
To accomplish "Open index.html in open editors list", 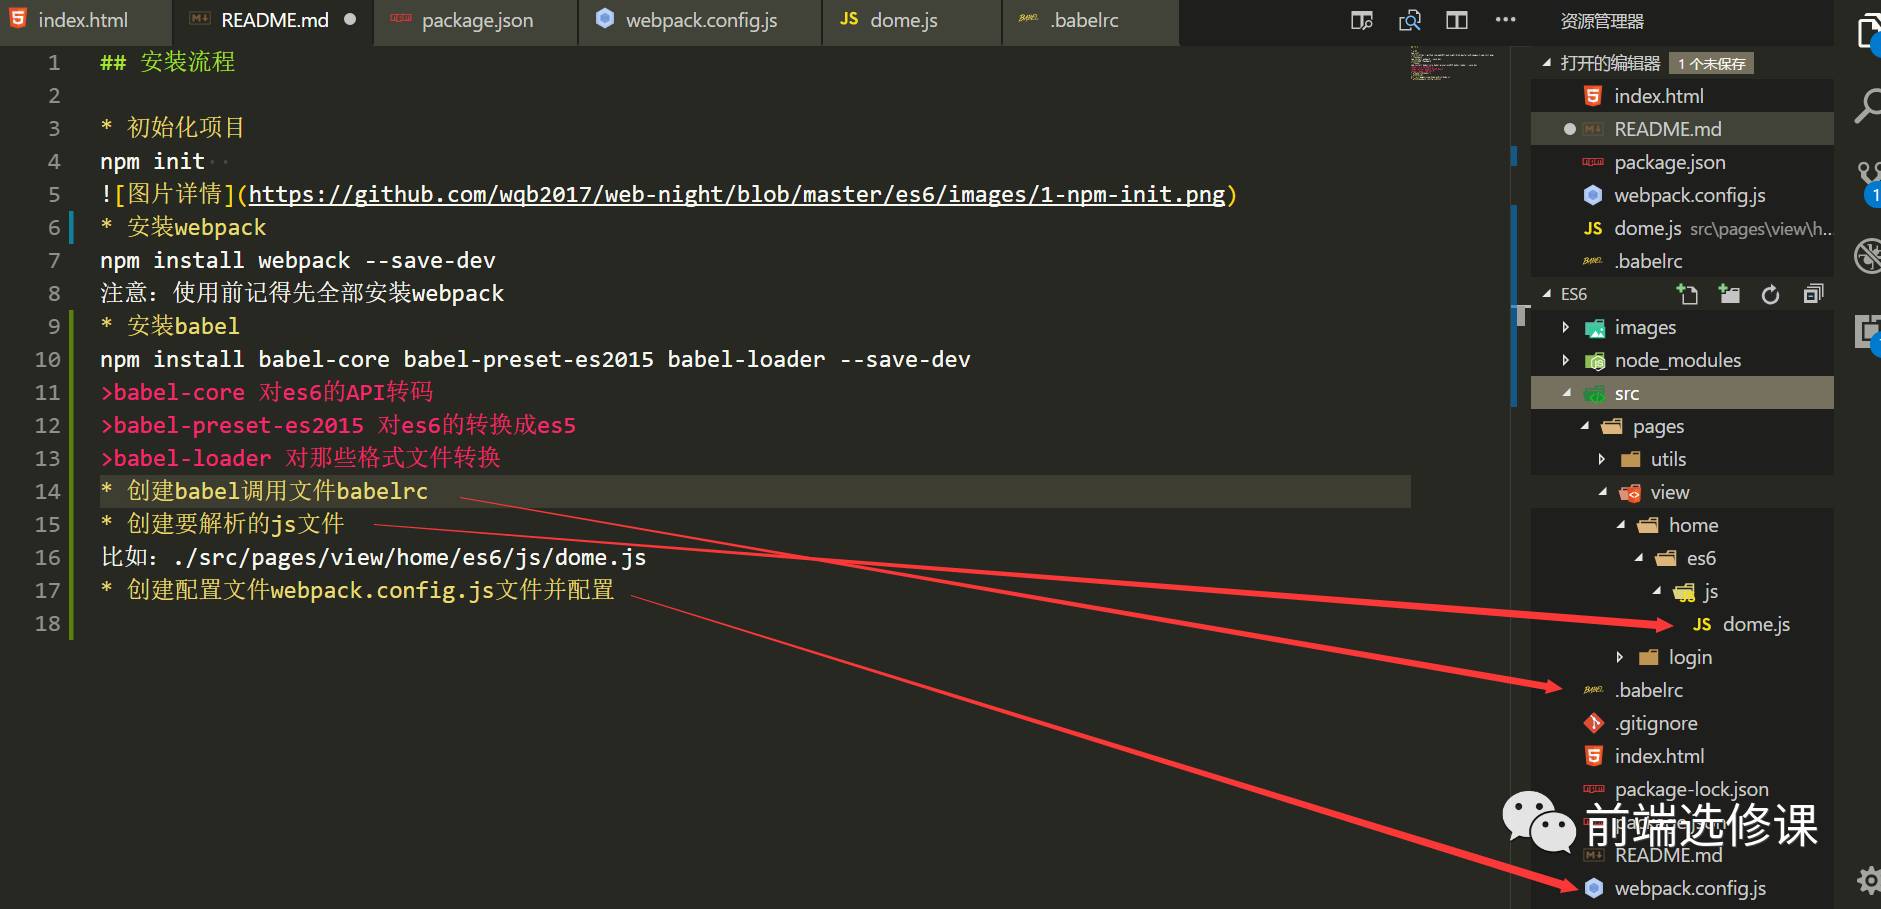I will pyautogui.click(x=1682, y=96).
